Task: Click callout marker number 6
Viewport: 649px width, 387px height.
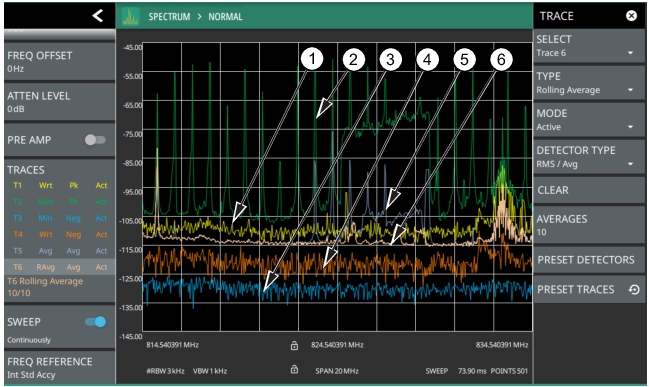Action: pos(501,60)
